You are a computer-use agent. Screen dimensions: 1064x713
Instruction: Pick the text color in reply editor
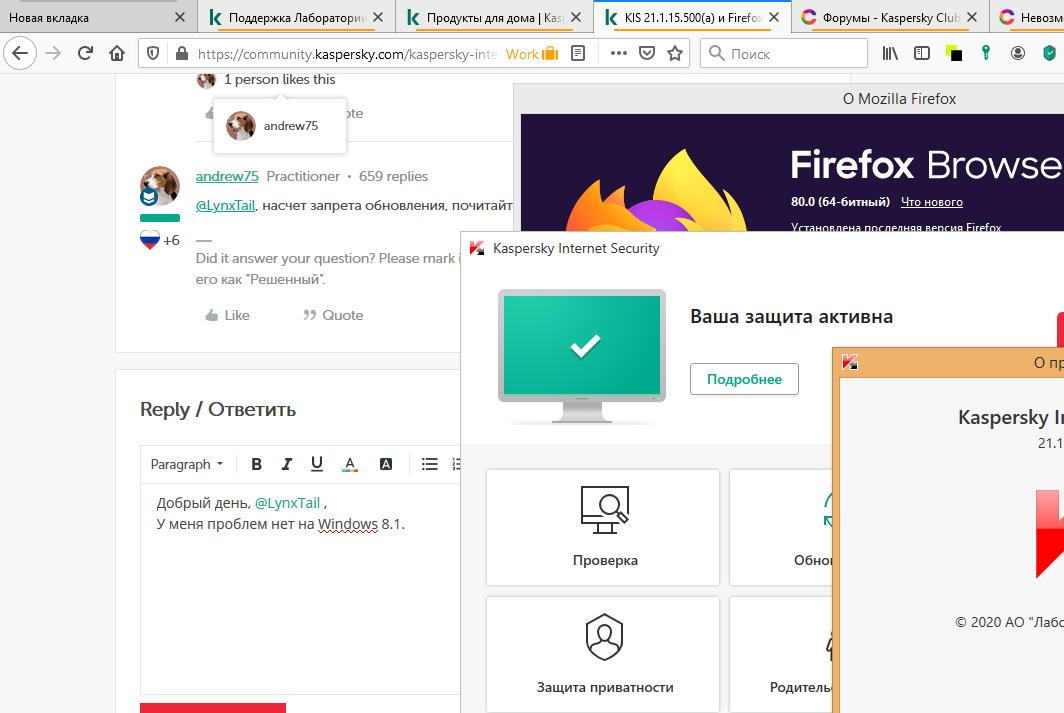pyautogui.click(x=349, y=464)
